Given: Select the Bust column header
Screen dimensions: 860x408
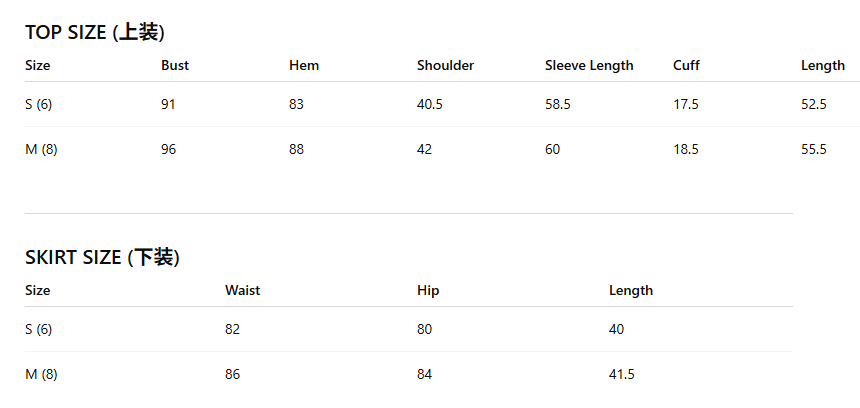Looking at the screenshot, I should point(175,65).
